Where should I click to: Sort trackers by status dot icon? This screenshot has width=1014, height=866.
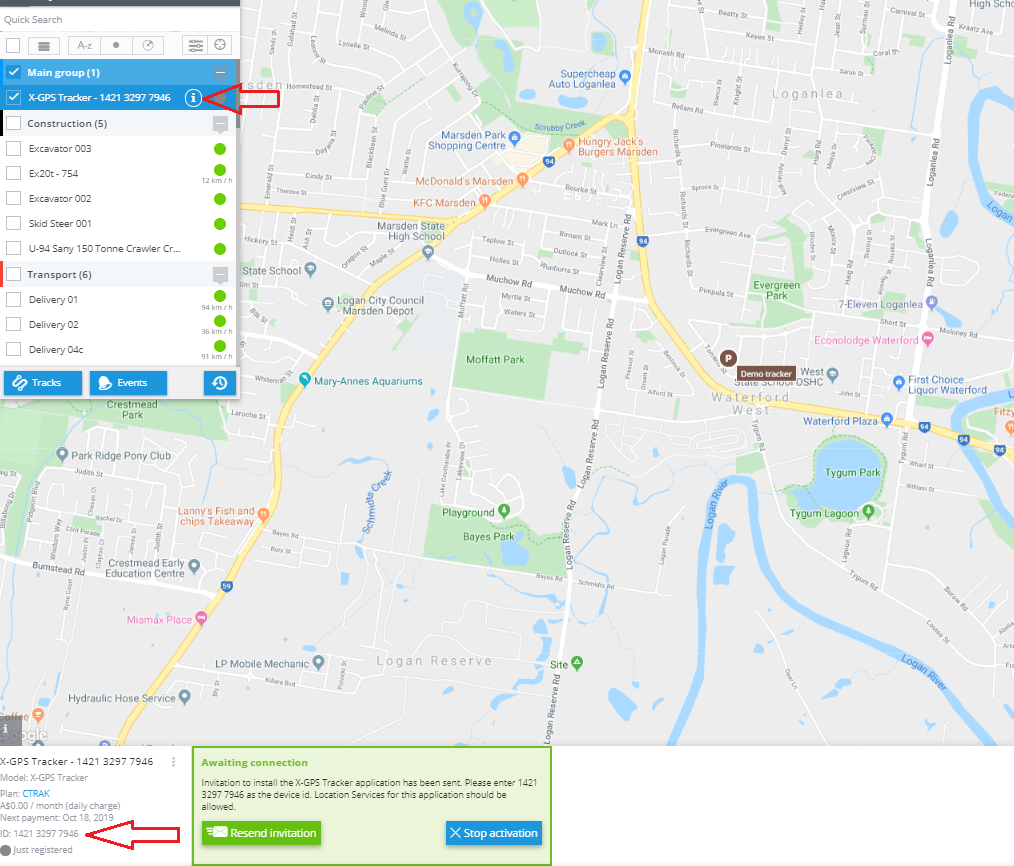pos(116,45)
